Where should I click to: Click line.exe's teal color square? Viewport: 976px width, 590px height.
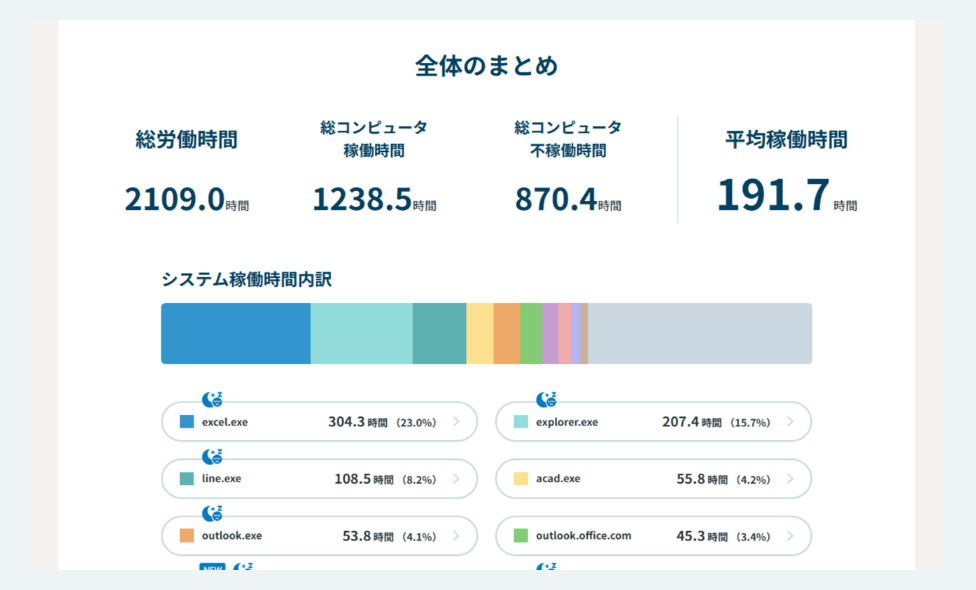pos(187,478)
